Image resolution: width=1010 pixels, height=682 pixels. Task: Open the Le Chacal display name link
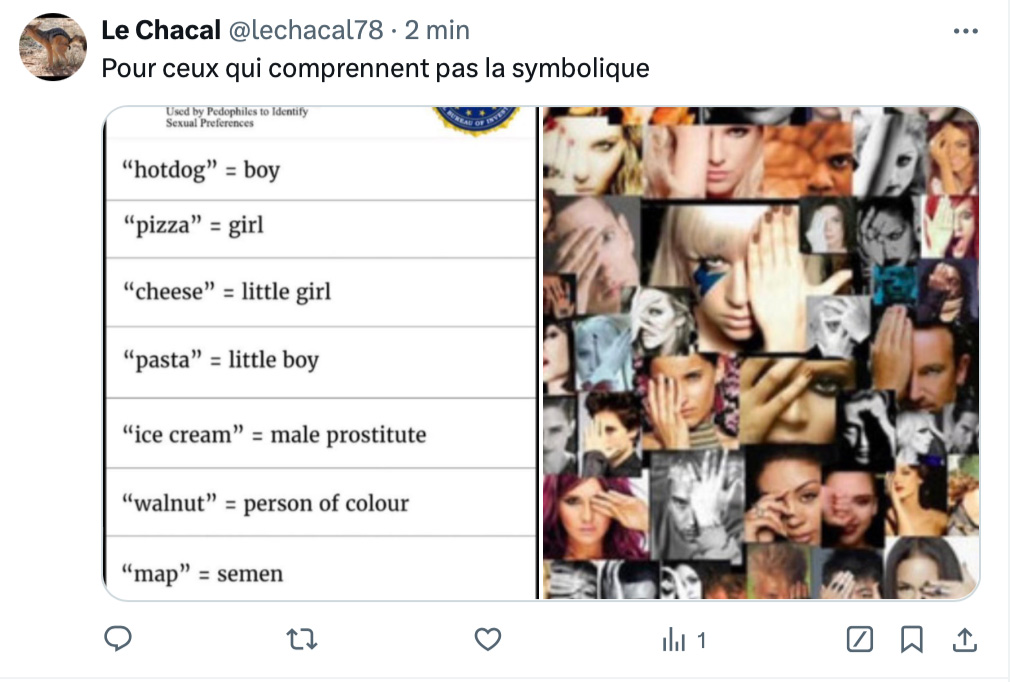161,30
